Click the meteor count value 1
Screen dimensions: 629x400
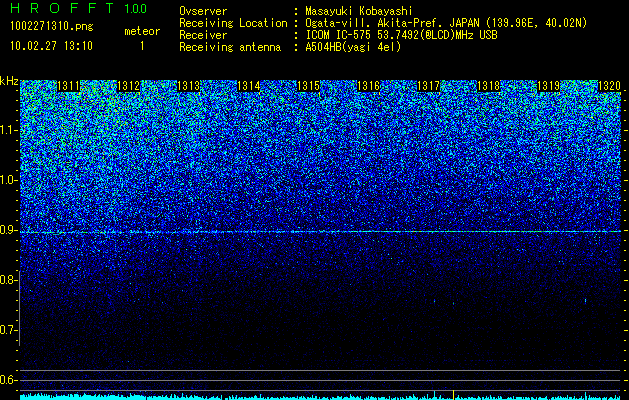coord(142,46)
